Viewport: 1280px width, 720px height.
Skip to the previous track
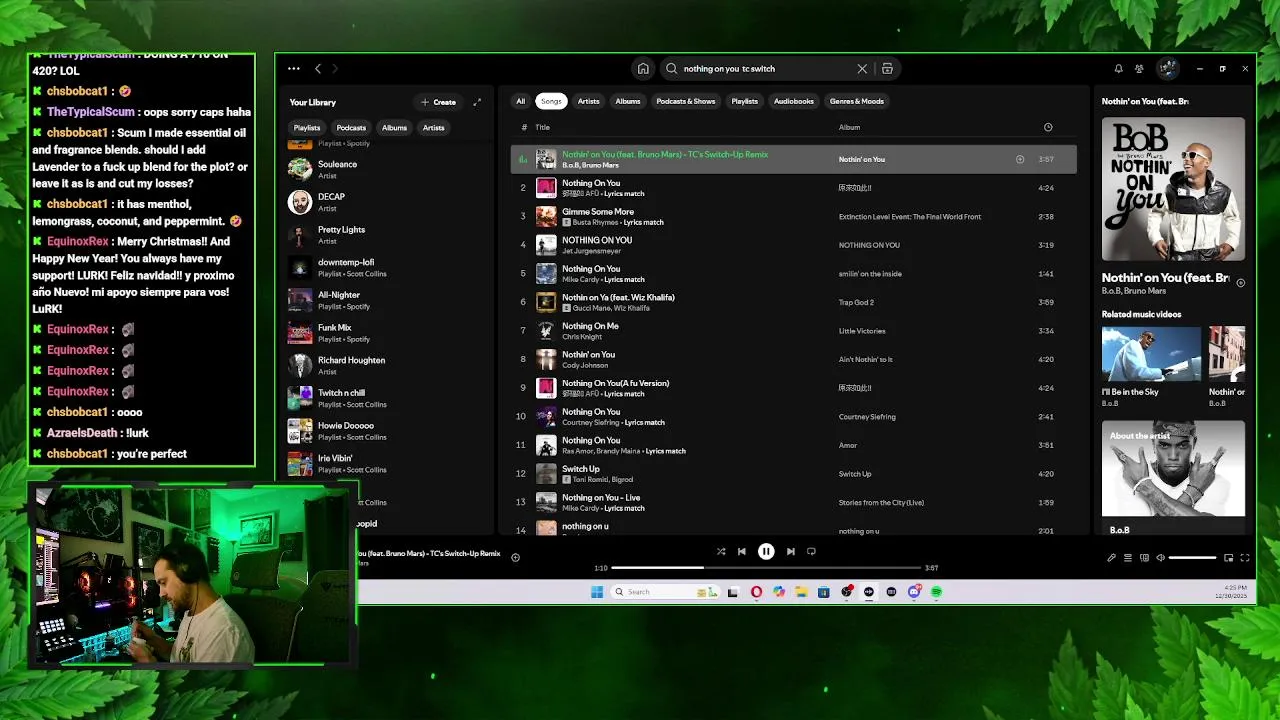[x=741, y=551]
